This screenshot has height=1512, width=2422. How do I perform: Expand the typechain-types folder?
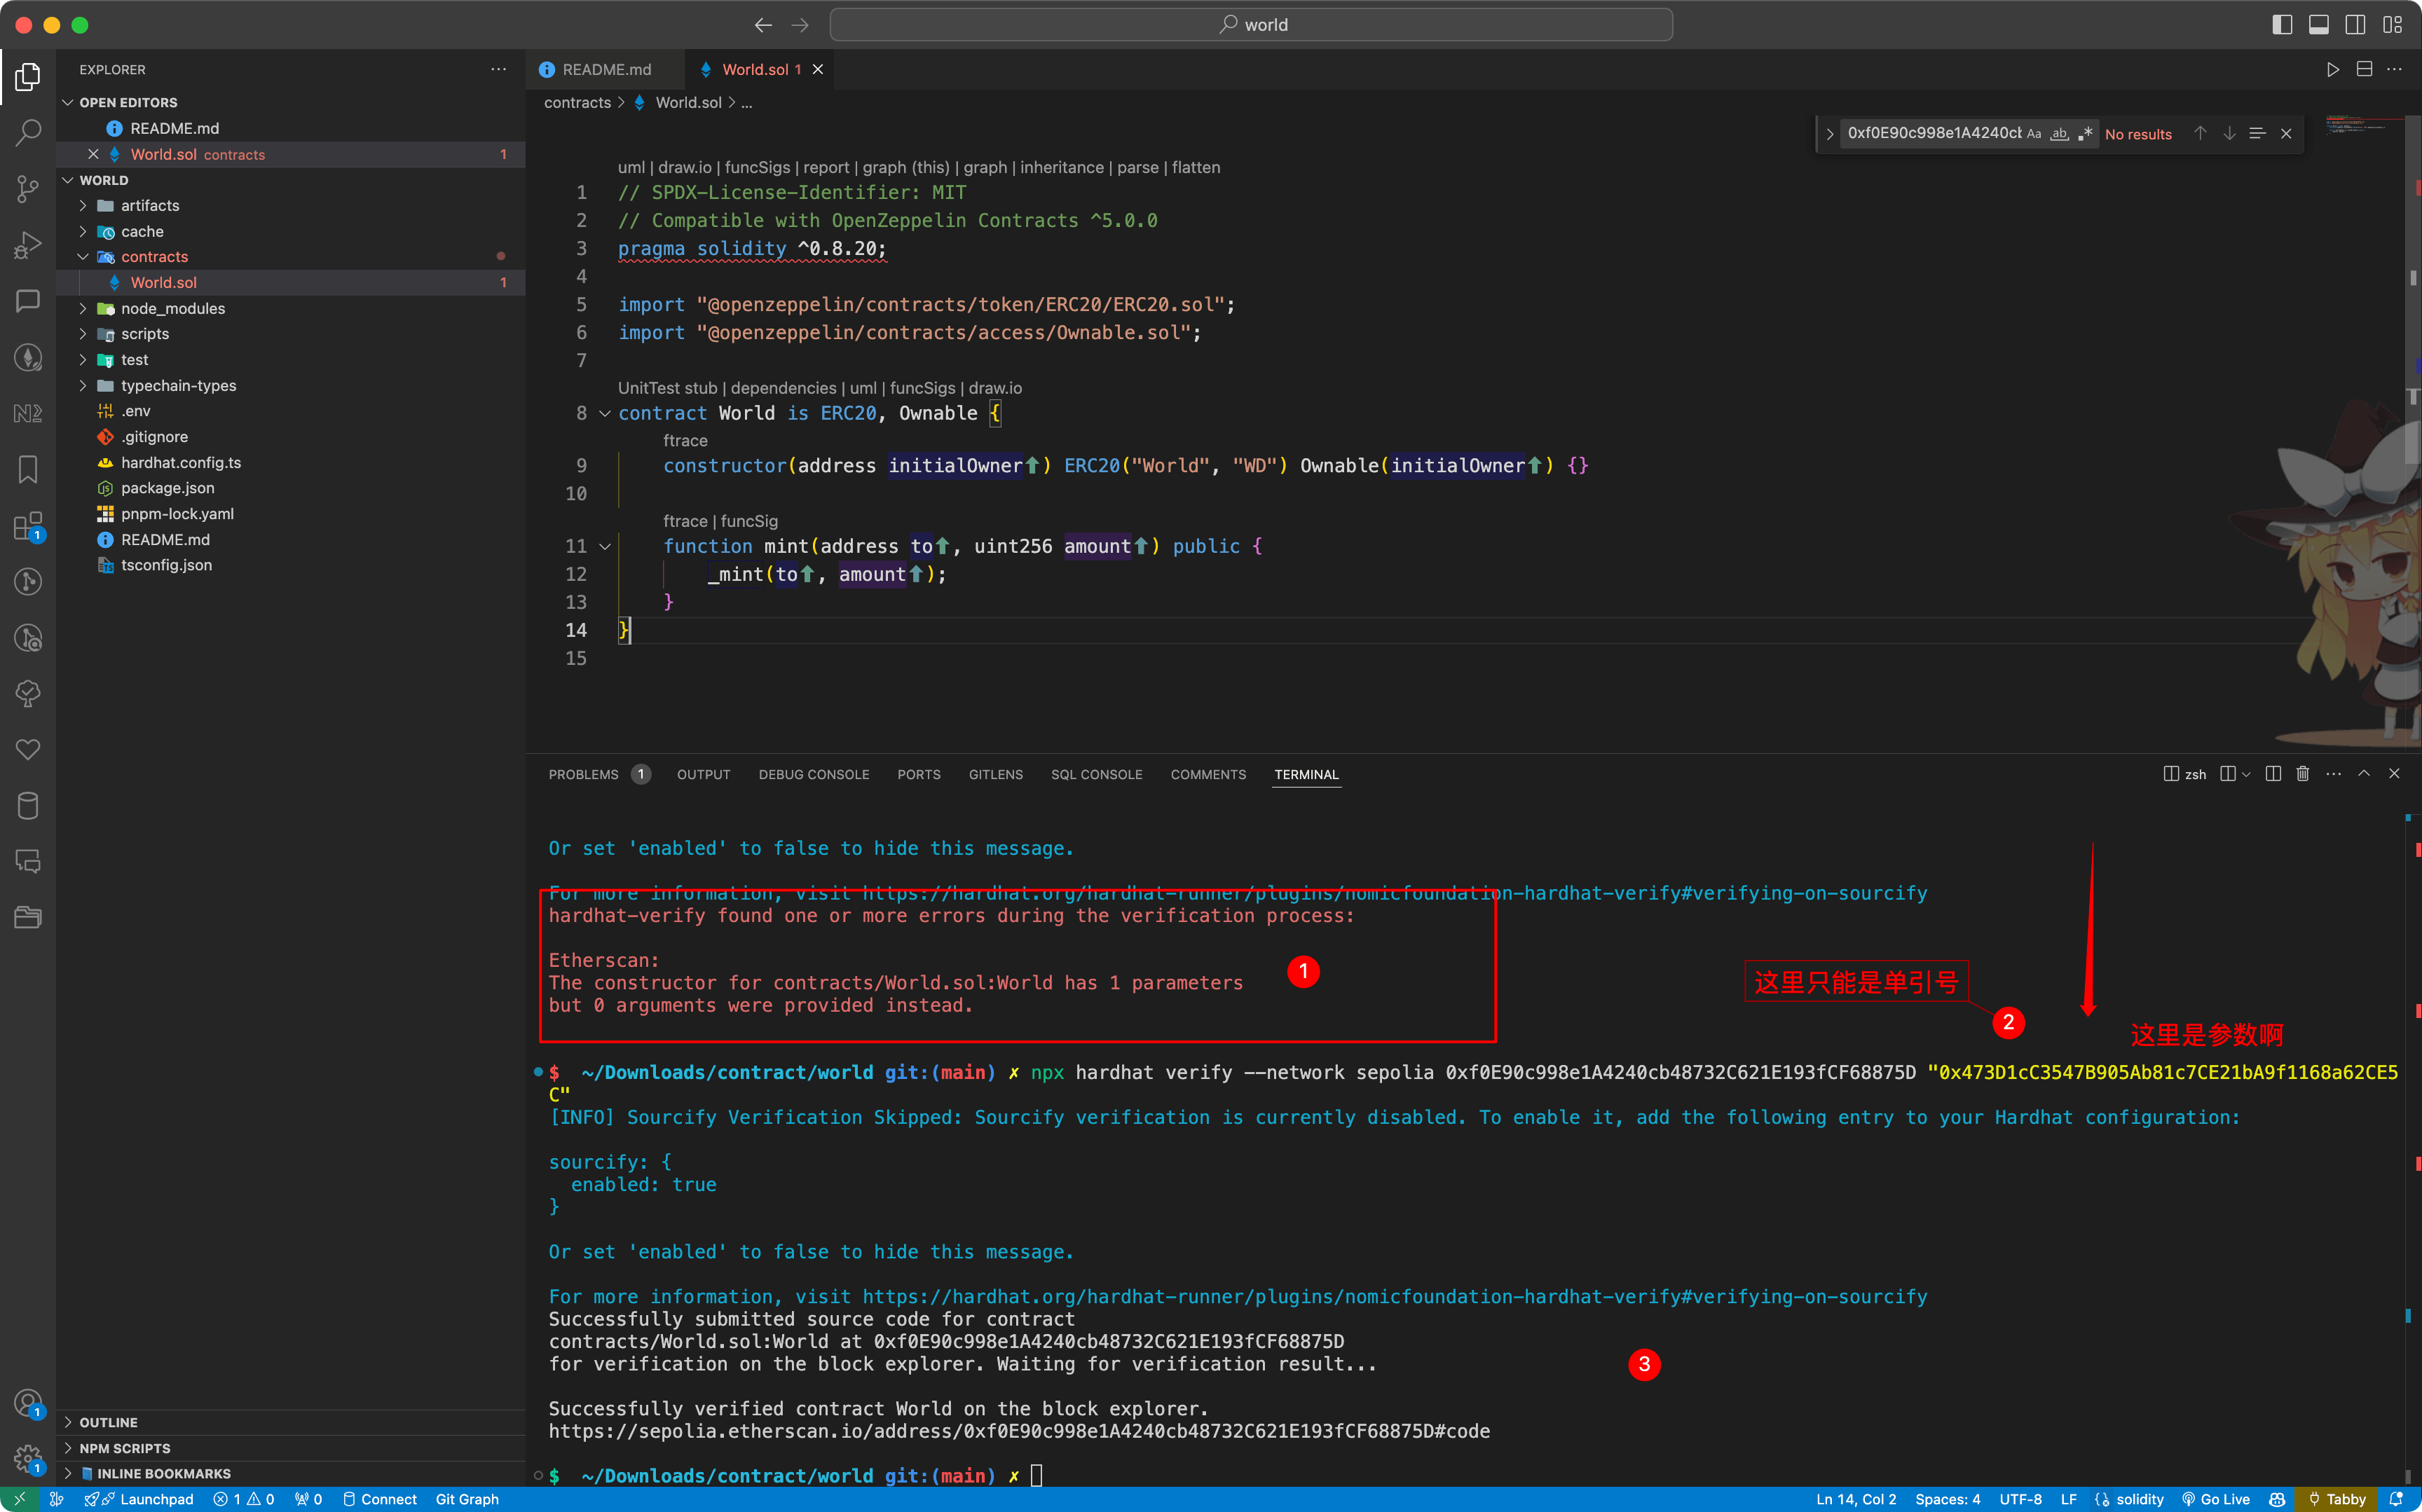coord(83,385)
